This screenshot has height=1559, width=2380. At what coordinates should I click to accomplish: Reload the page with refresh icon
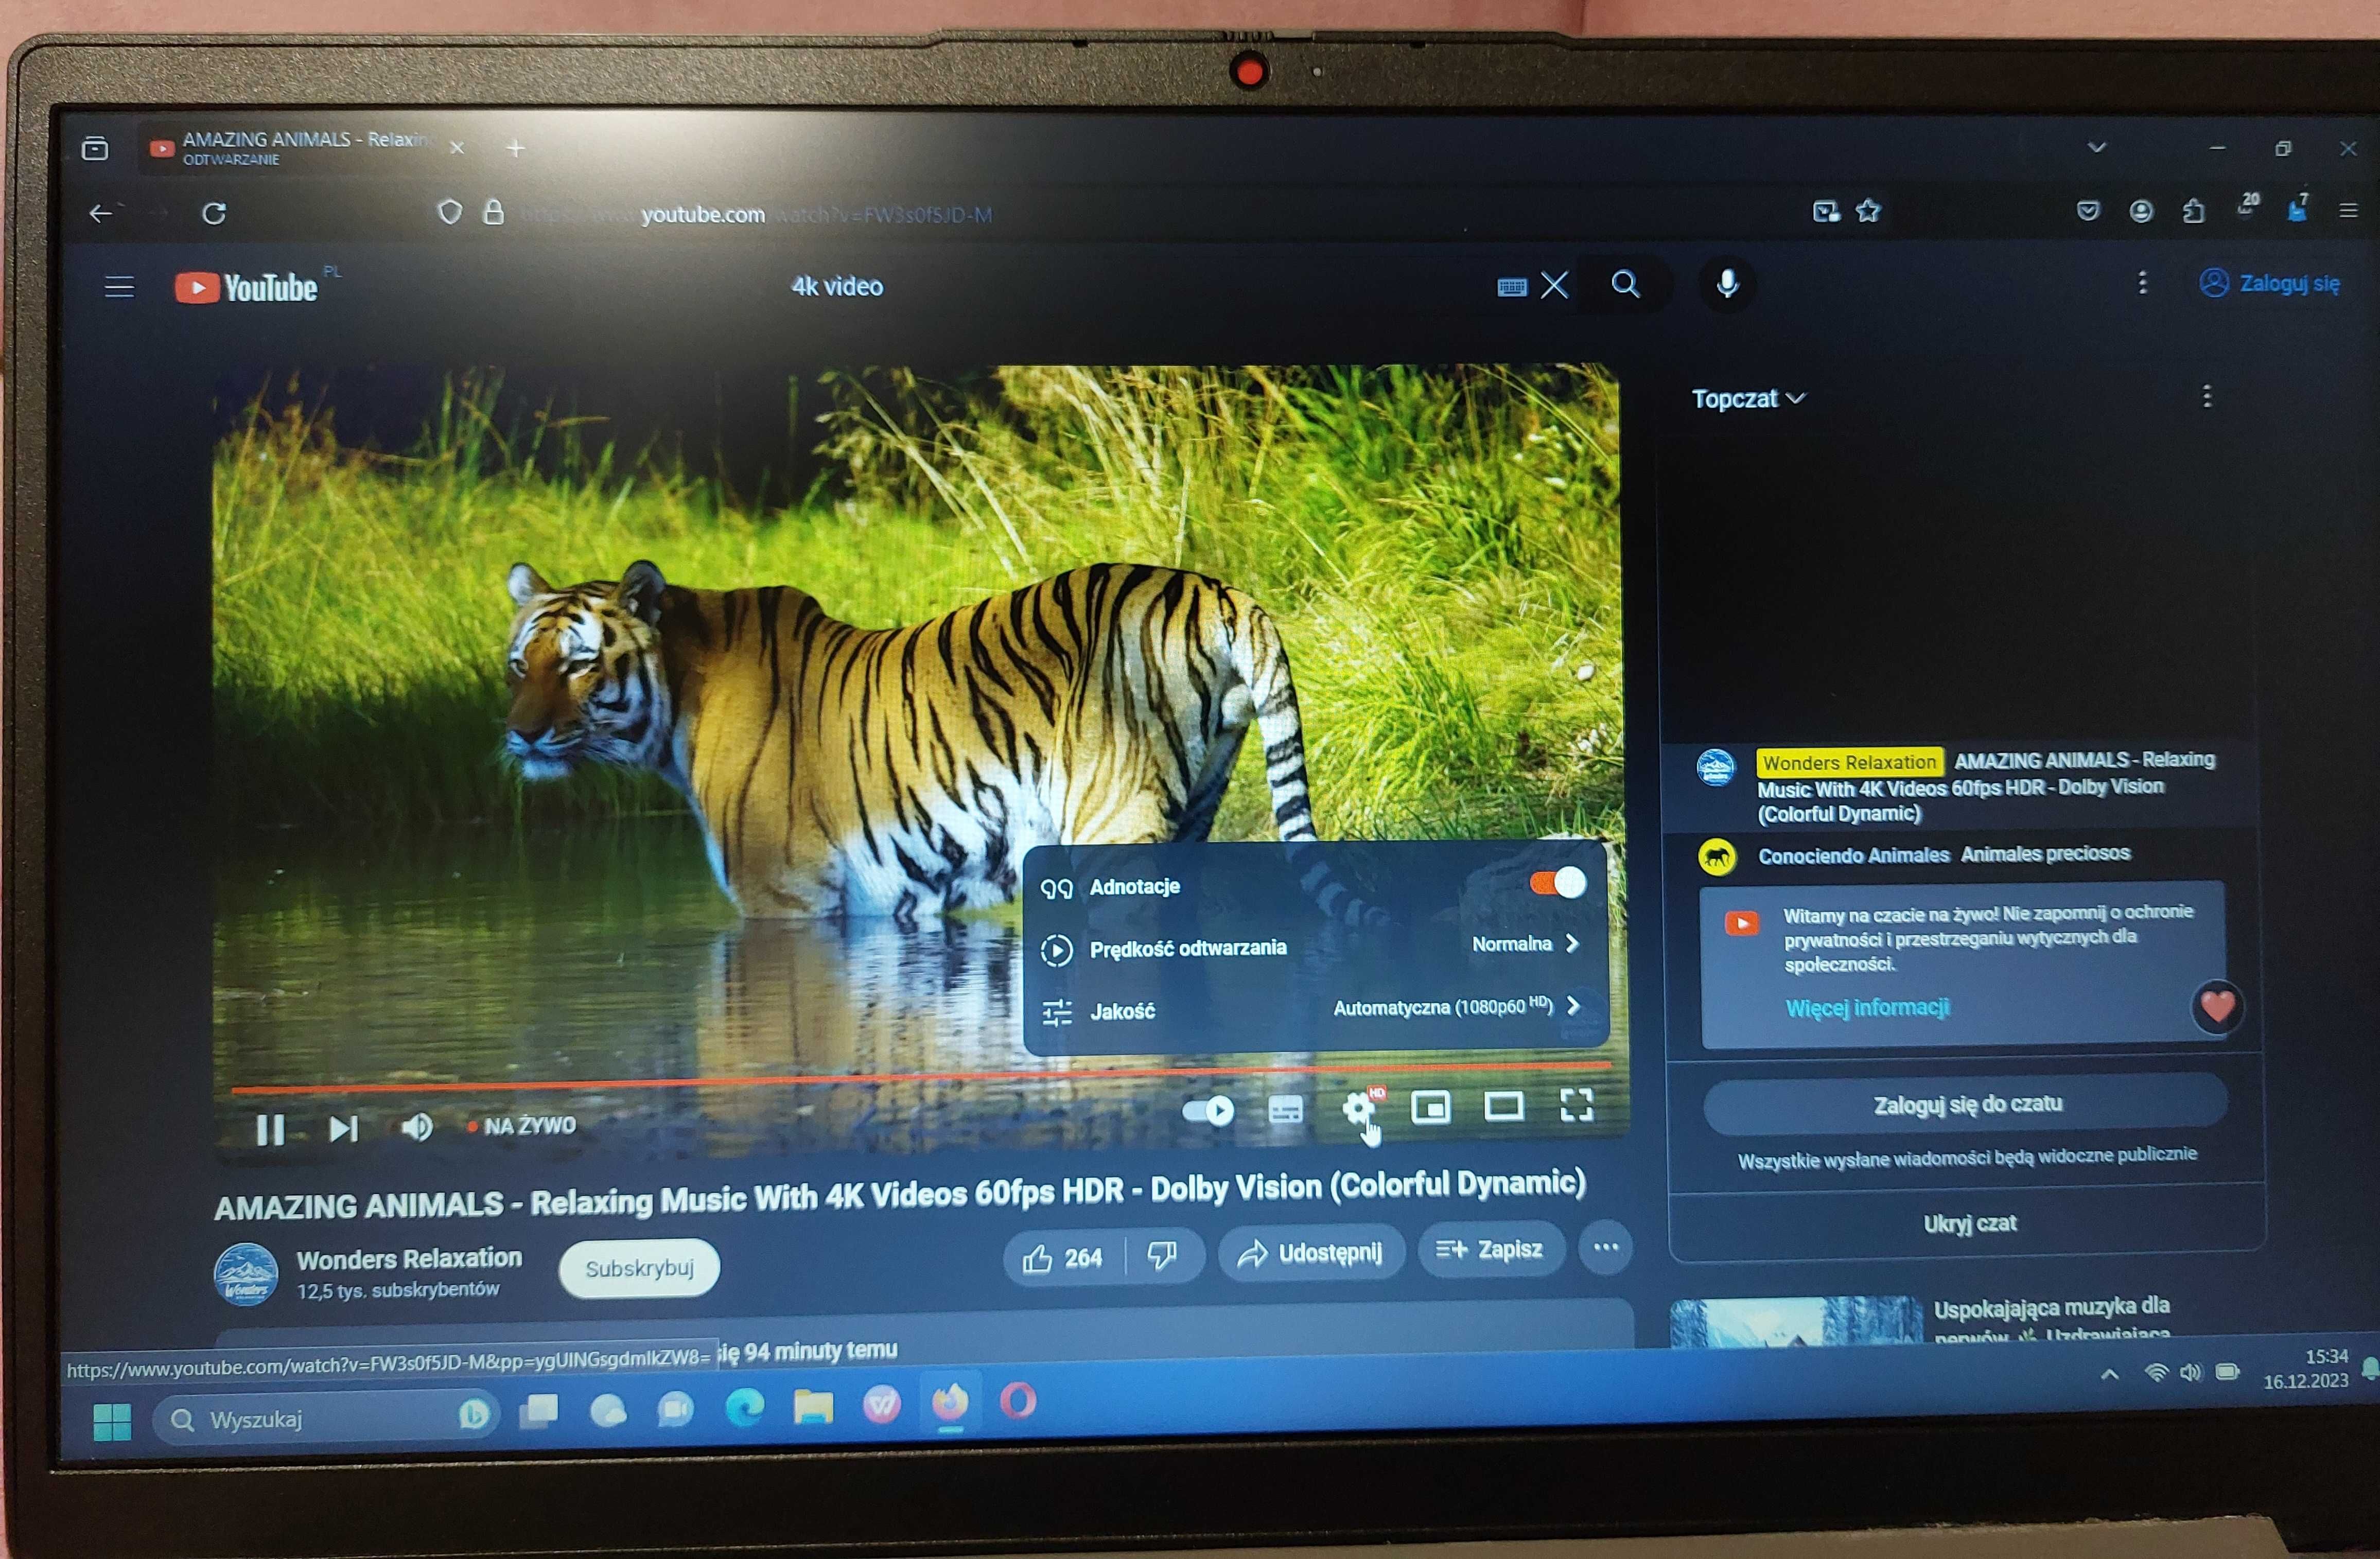[214, 213]
